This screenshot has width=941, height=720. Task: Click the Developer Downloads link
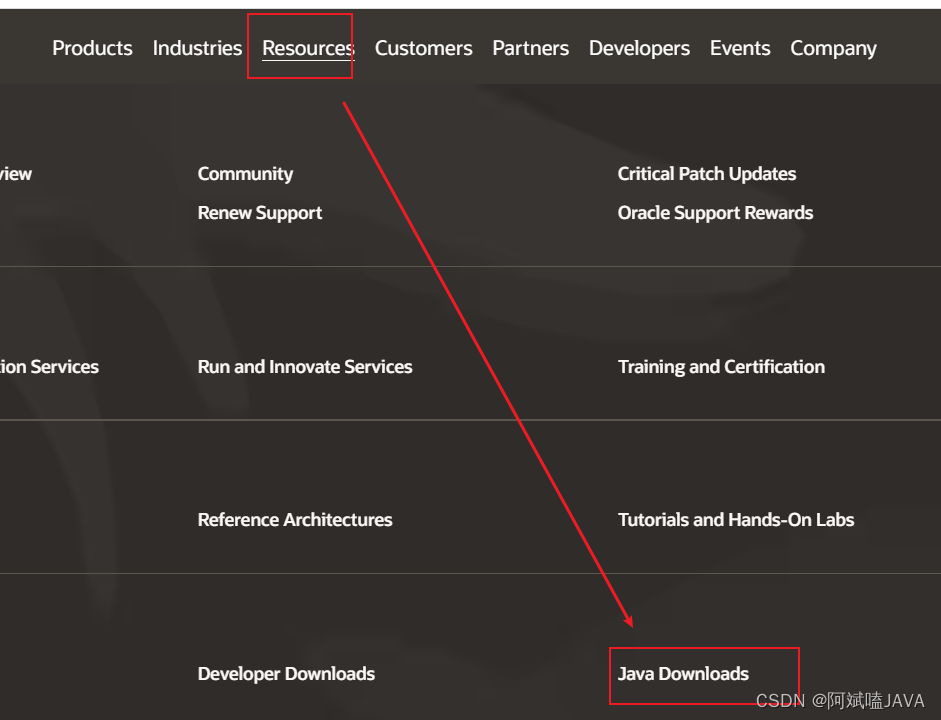[x=286, y=674]
